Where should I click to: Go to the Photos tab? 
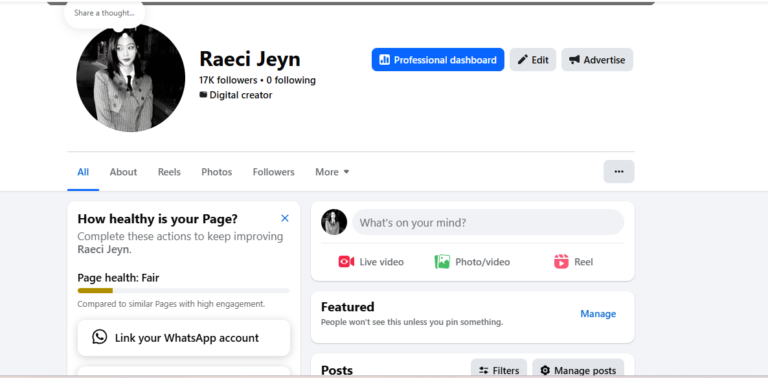216,172
